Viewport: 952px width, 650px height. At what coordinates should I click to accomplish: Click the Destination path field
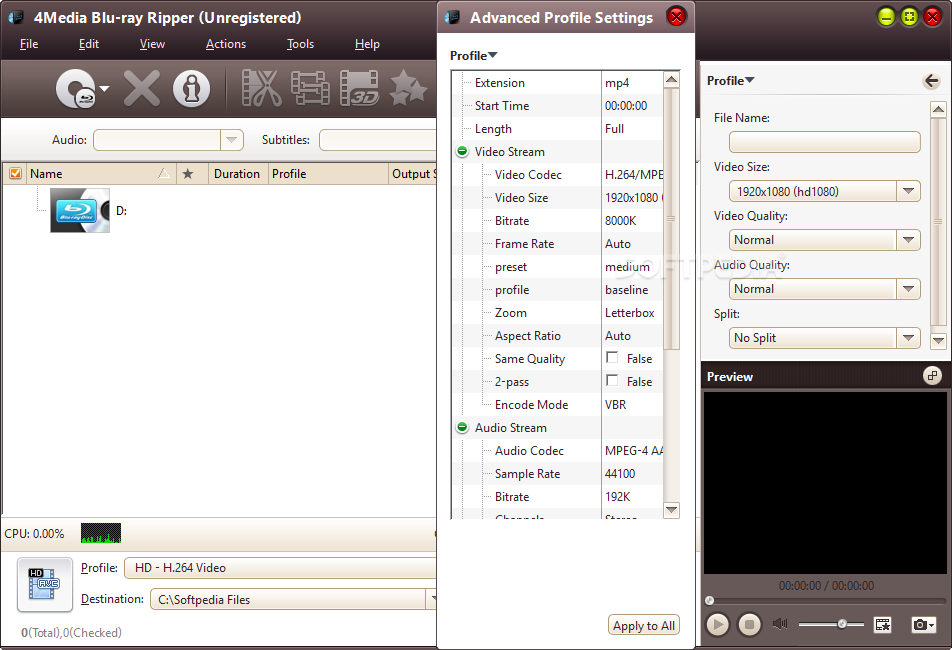[x=288, y=600]
